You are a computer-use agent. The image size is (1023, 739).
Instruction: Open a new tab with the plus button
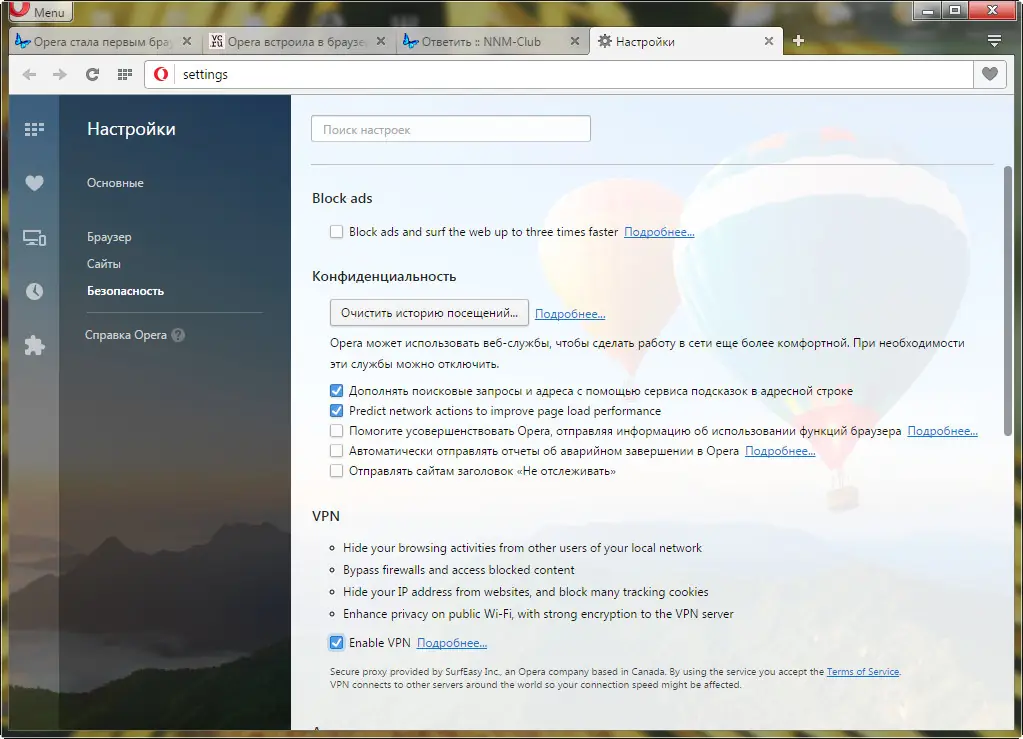798,41
